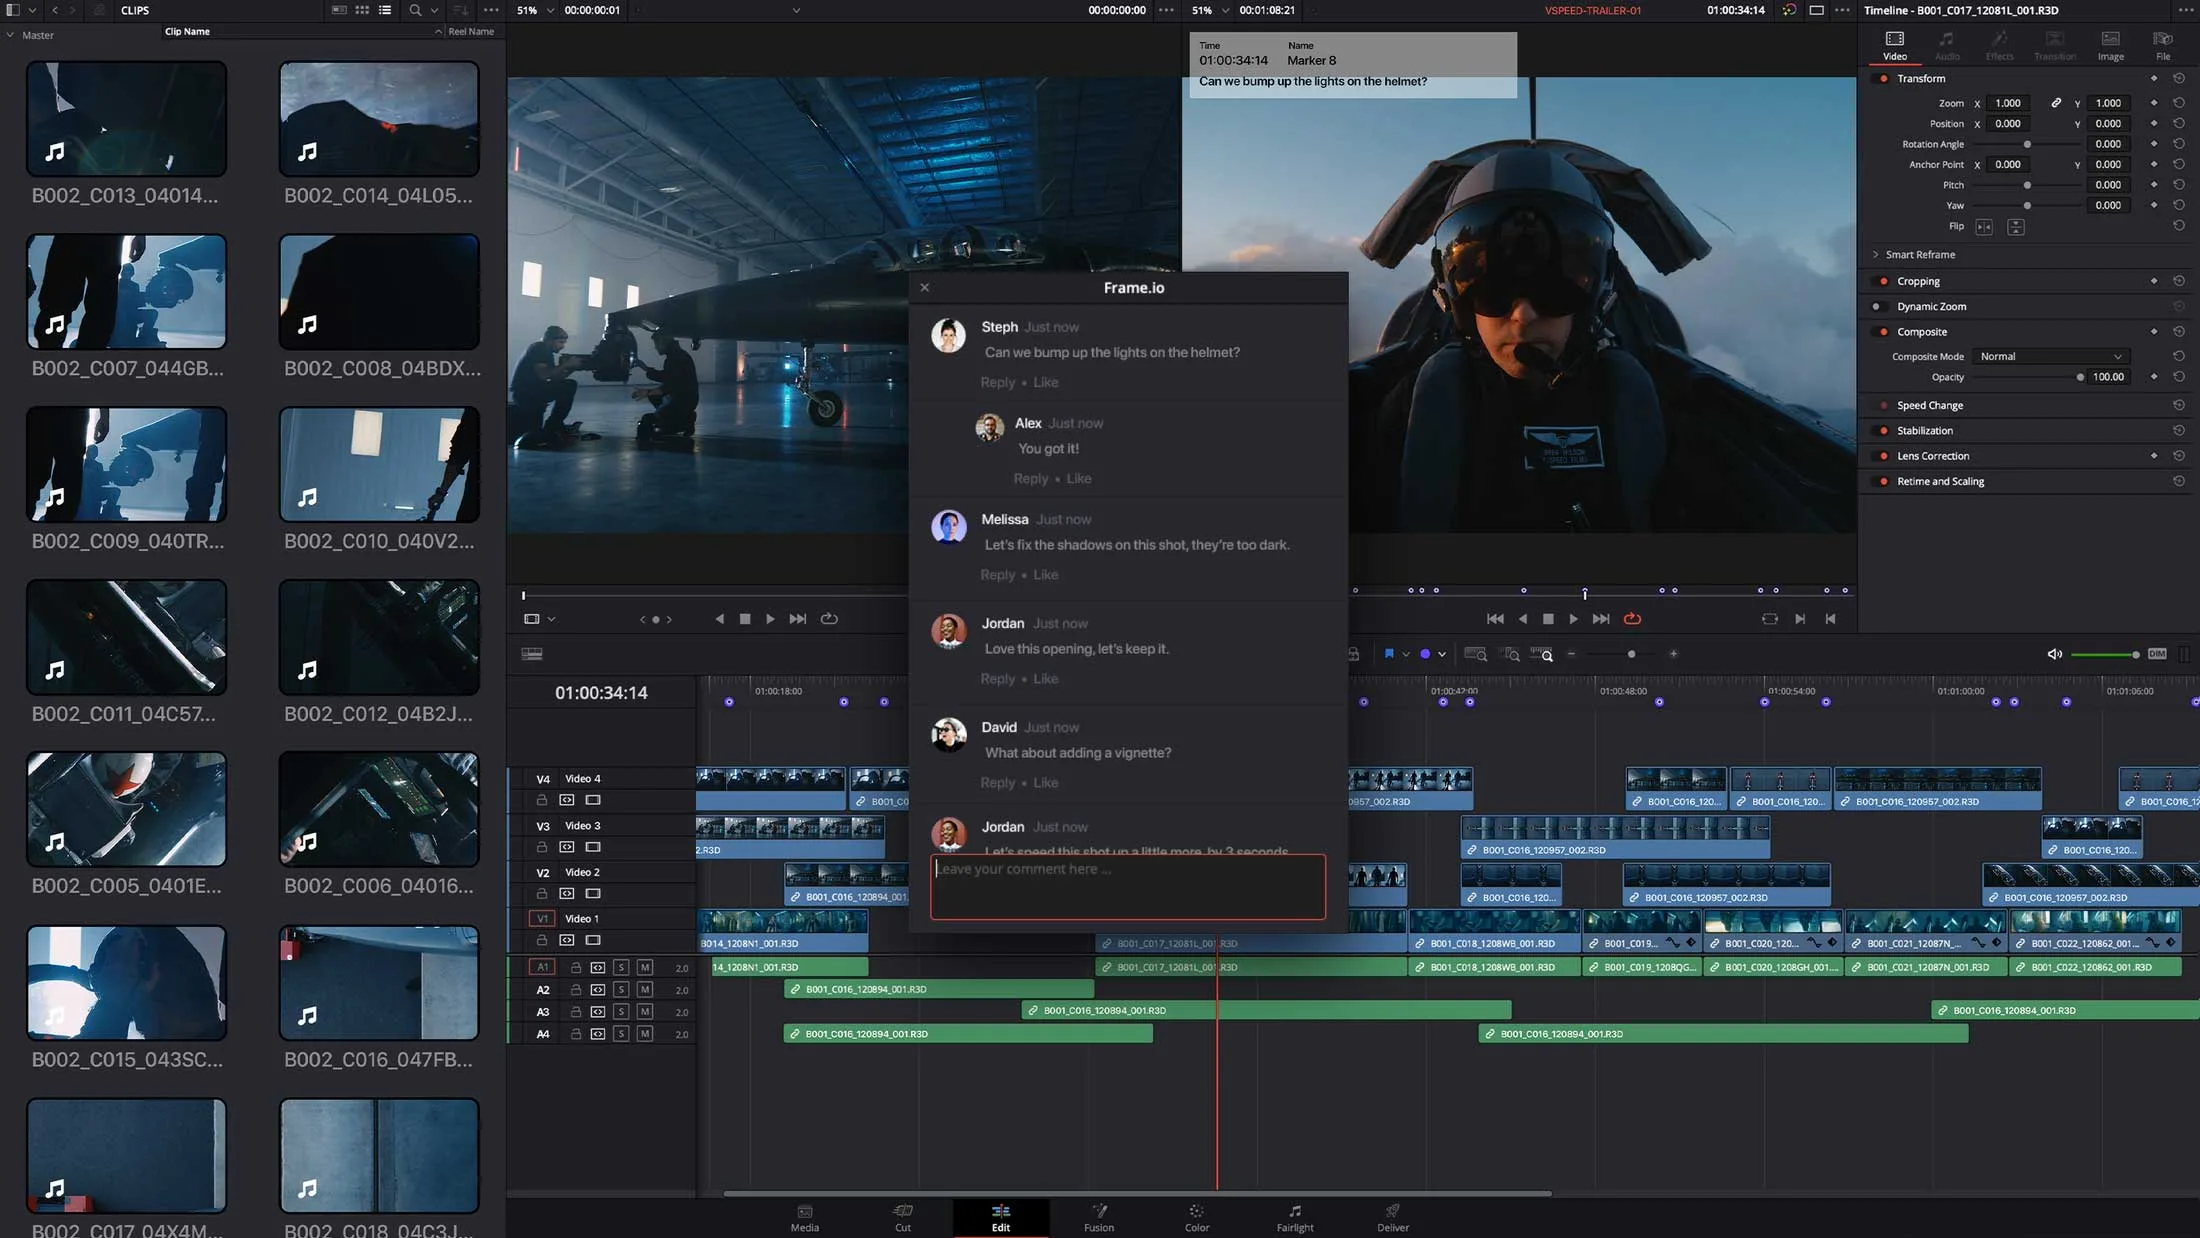Click Reply under Steph's comment
Viewport: 2200px width, 1238px height.
pyautogui.click(x=997, y=383)
